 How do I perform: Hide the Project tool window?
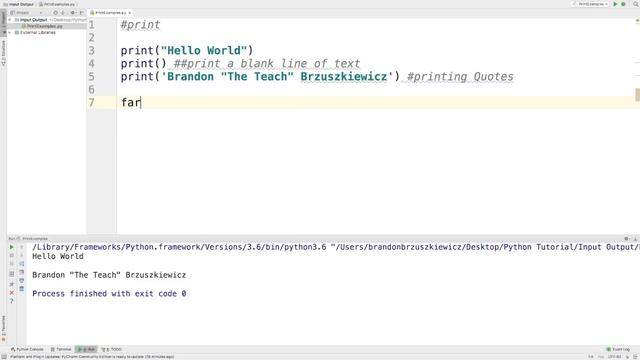(82, 13)
